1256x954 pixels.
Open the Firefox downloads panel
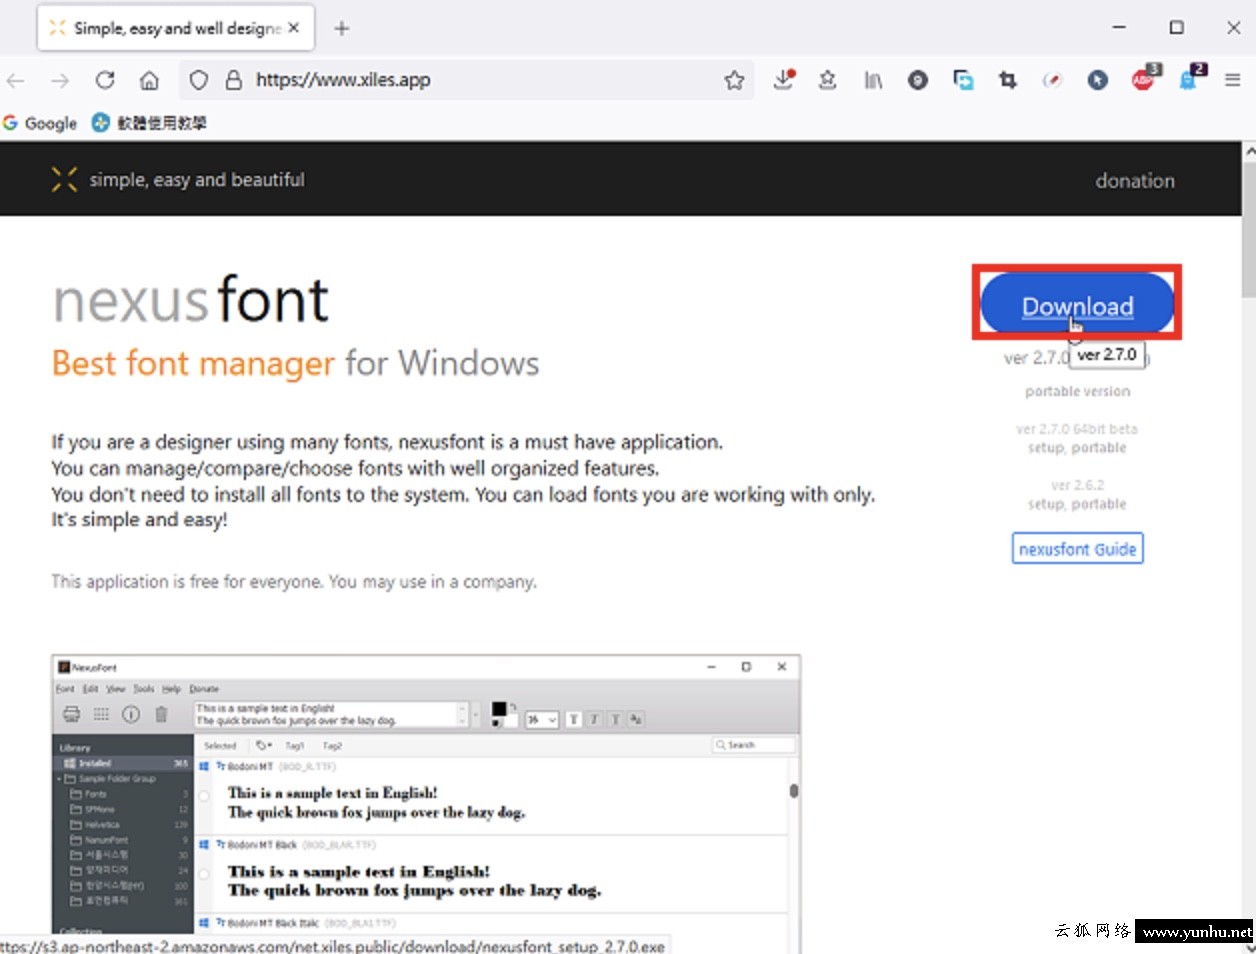tap(784, 79)
